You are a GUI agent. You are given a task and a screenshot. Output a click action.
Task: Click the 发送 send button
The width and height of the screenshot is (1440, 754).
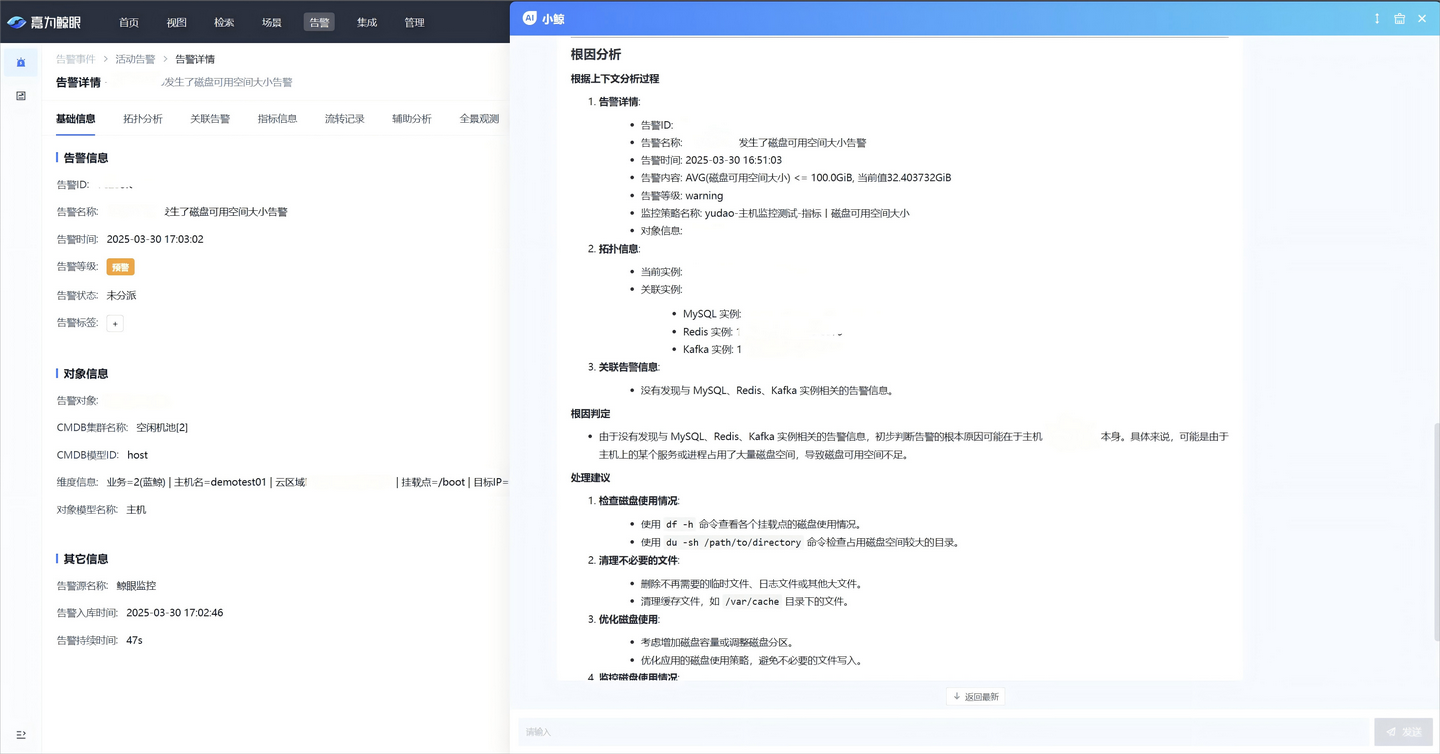tap(1403, 732)
